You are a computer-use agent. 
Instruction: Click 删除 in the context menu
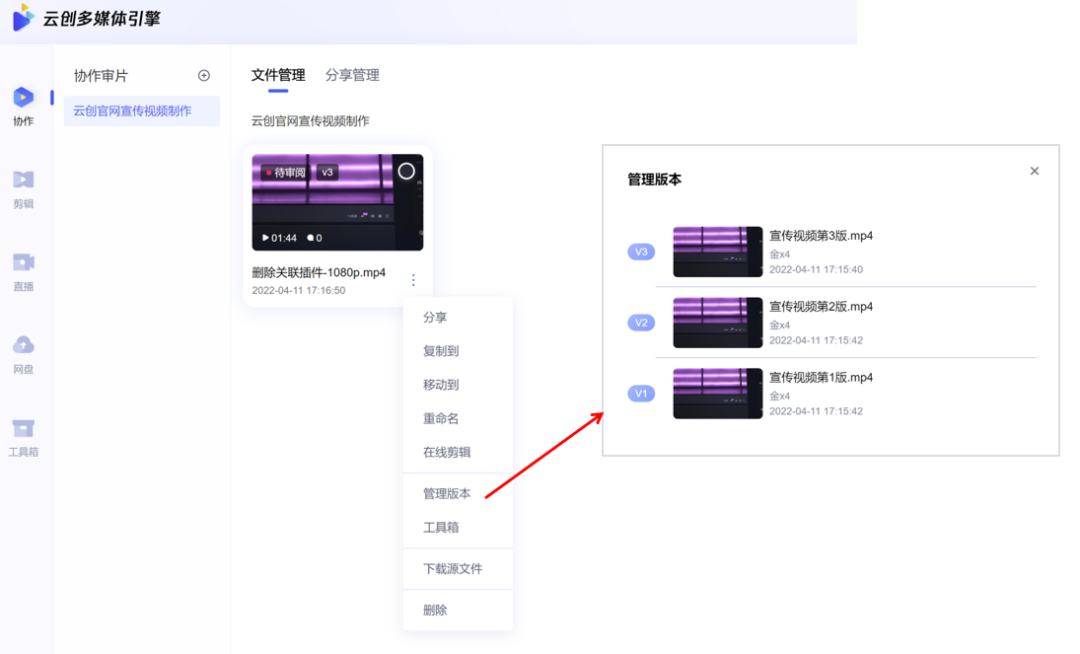tap(435, 610)
